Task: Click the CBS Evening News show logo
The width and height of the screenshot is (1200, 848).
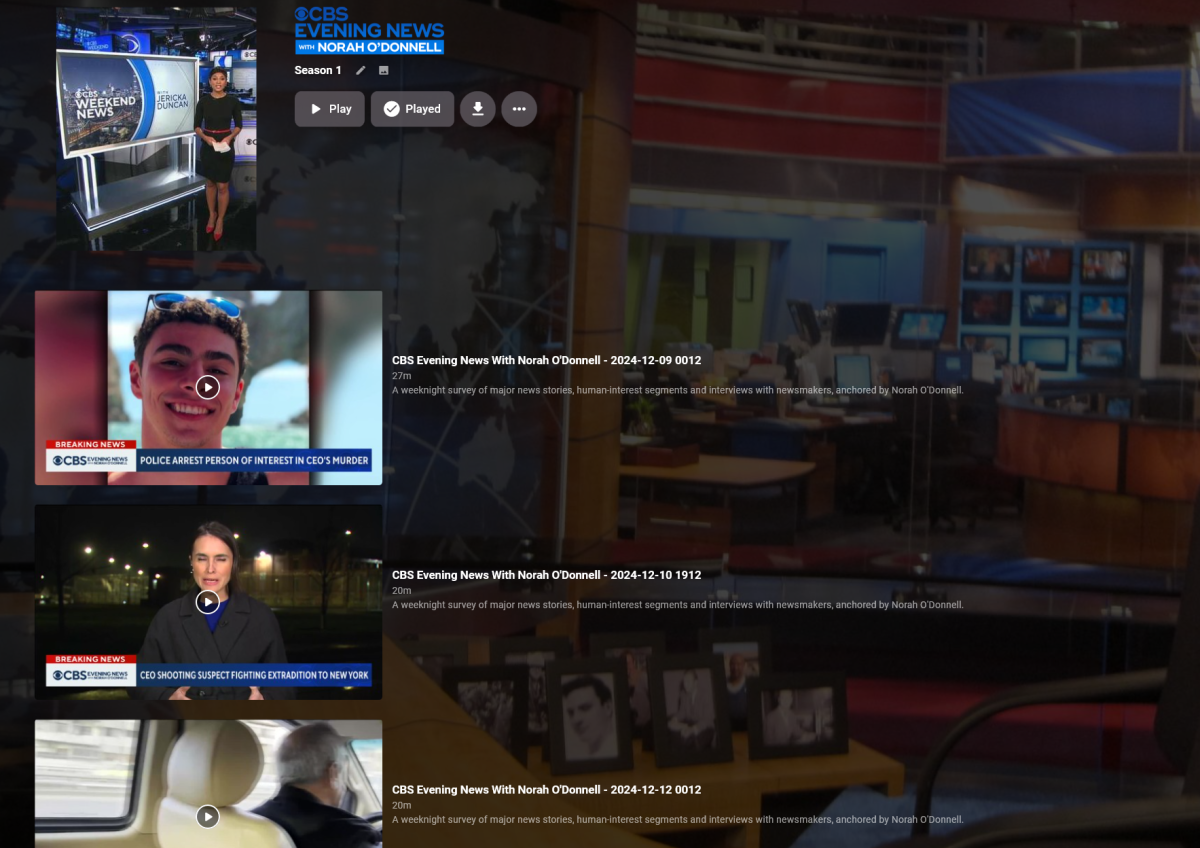Action: (369, 30)
